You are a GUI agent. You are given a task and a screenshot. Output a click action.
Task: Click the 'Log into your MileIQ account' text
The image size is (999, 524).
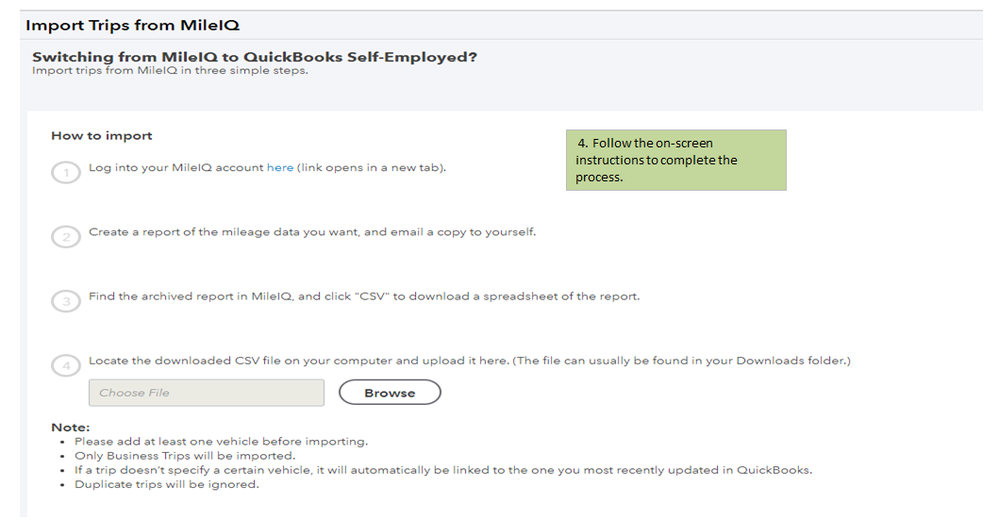tap(176, 168)
